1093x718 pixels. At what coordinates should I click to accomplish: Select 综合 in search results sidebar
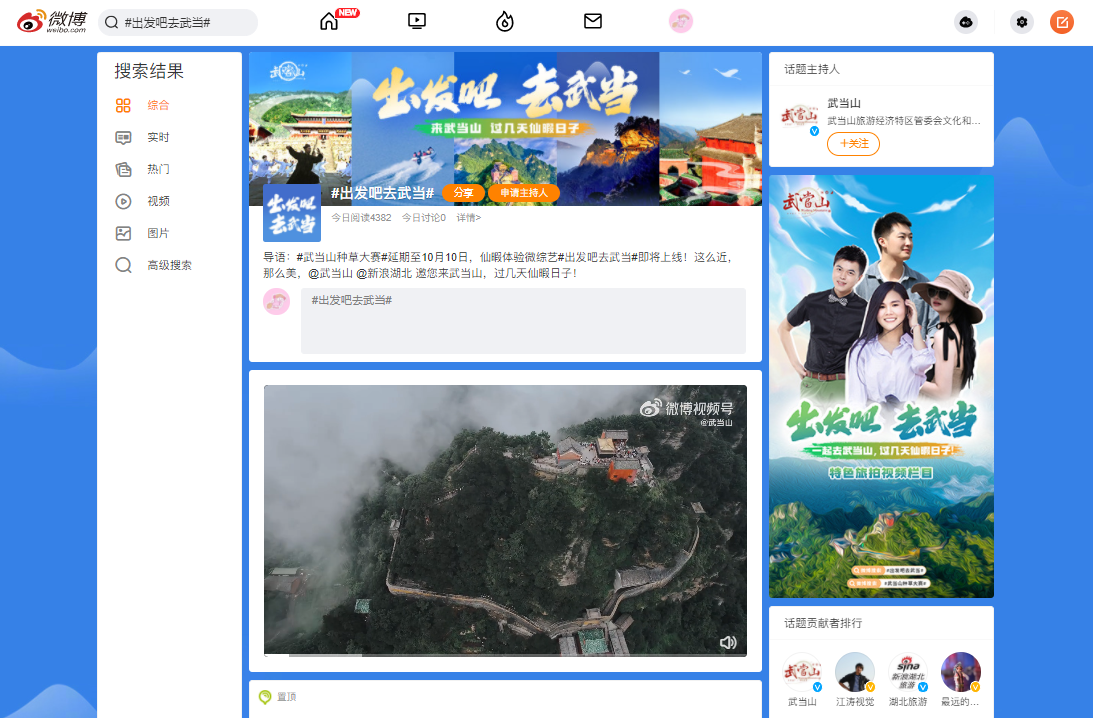click(158, 105)
